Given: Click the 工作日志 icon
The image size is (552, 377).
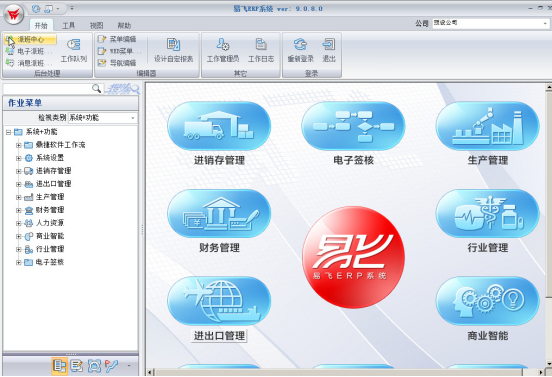Looking at the screenshot, I should click(261, 45).
